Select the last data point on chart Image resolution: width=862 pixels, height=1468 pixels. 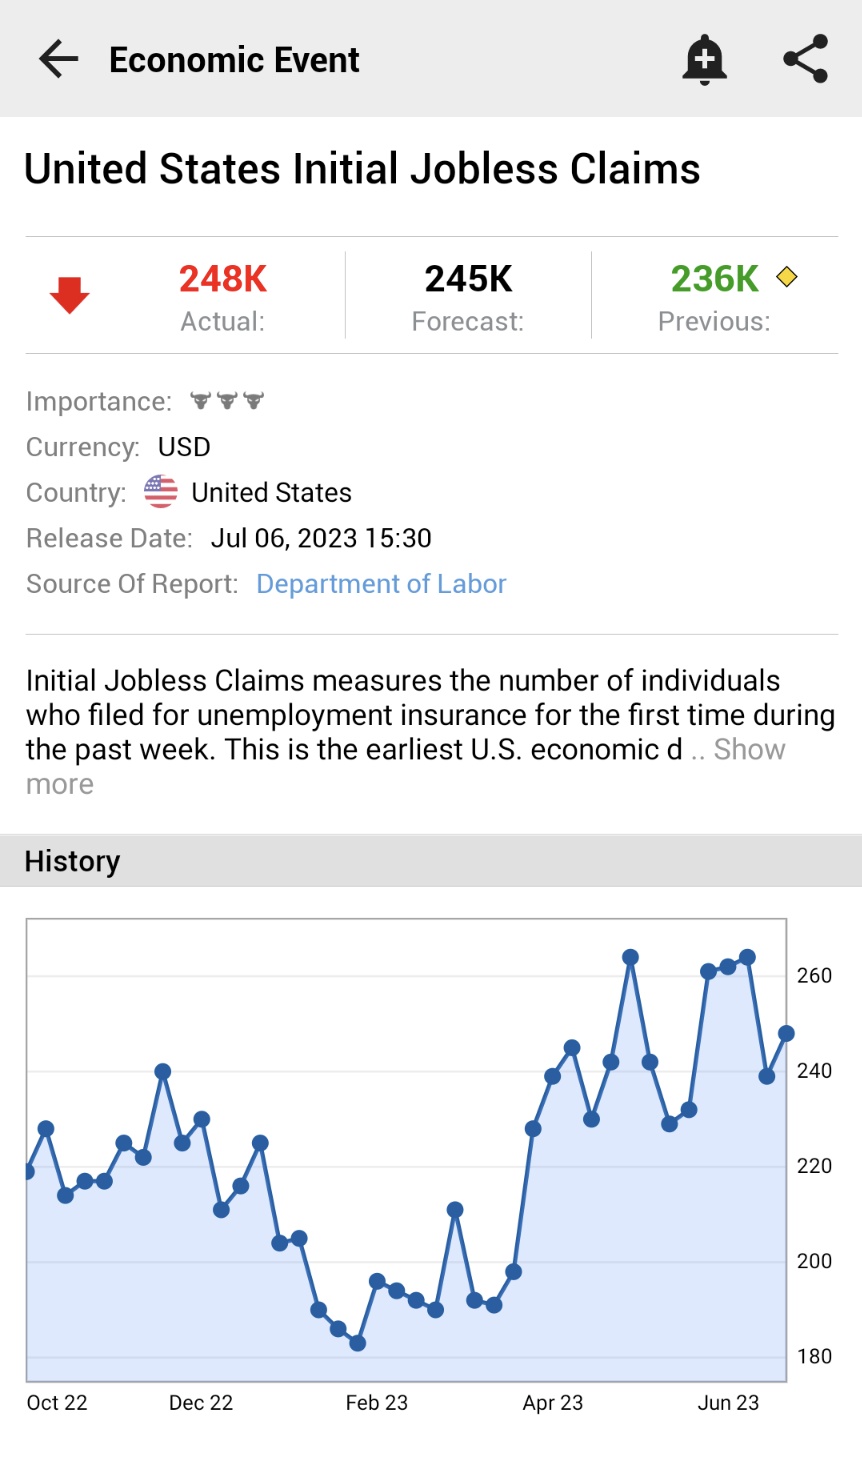point(786,1033)
